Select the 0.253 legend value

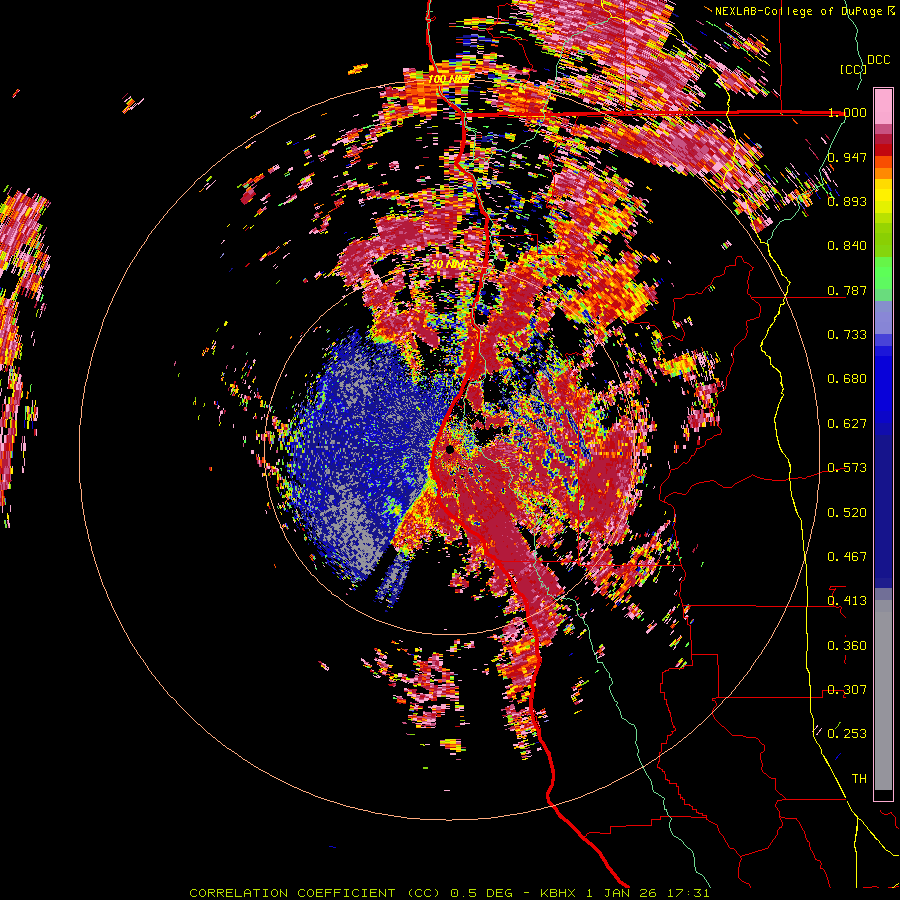[847, 734]
